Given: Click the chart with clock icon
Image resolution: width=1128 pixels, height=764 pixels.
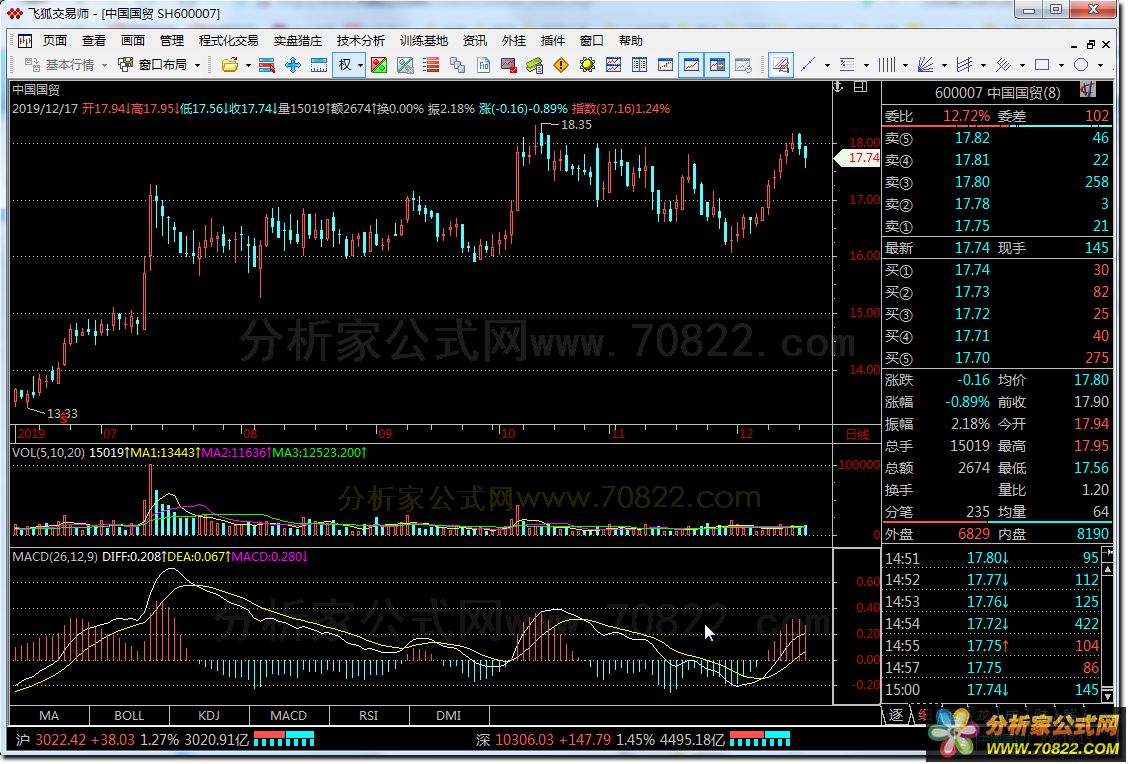Looking at the screenshot, I should point(743,65).
